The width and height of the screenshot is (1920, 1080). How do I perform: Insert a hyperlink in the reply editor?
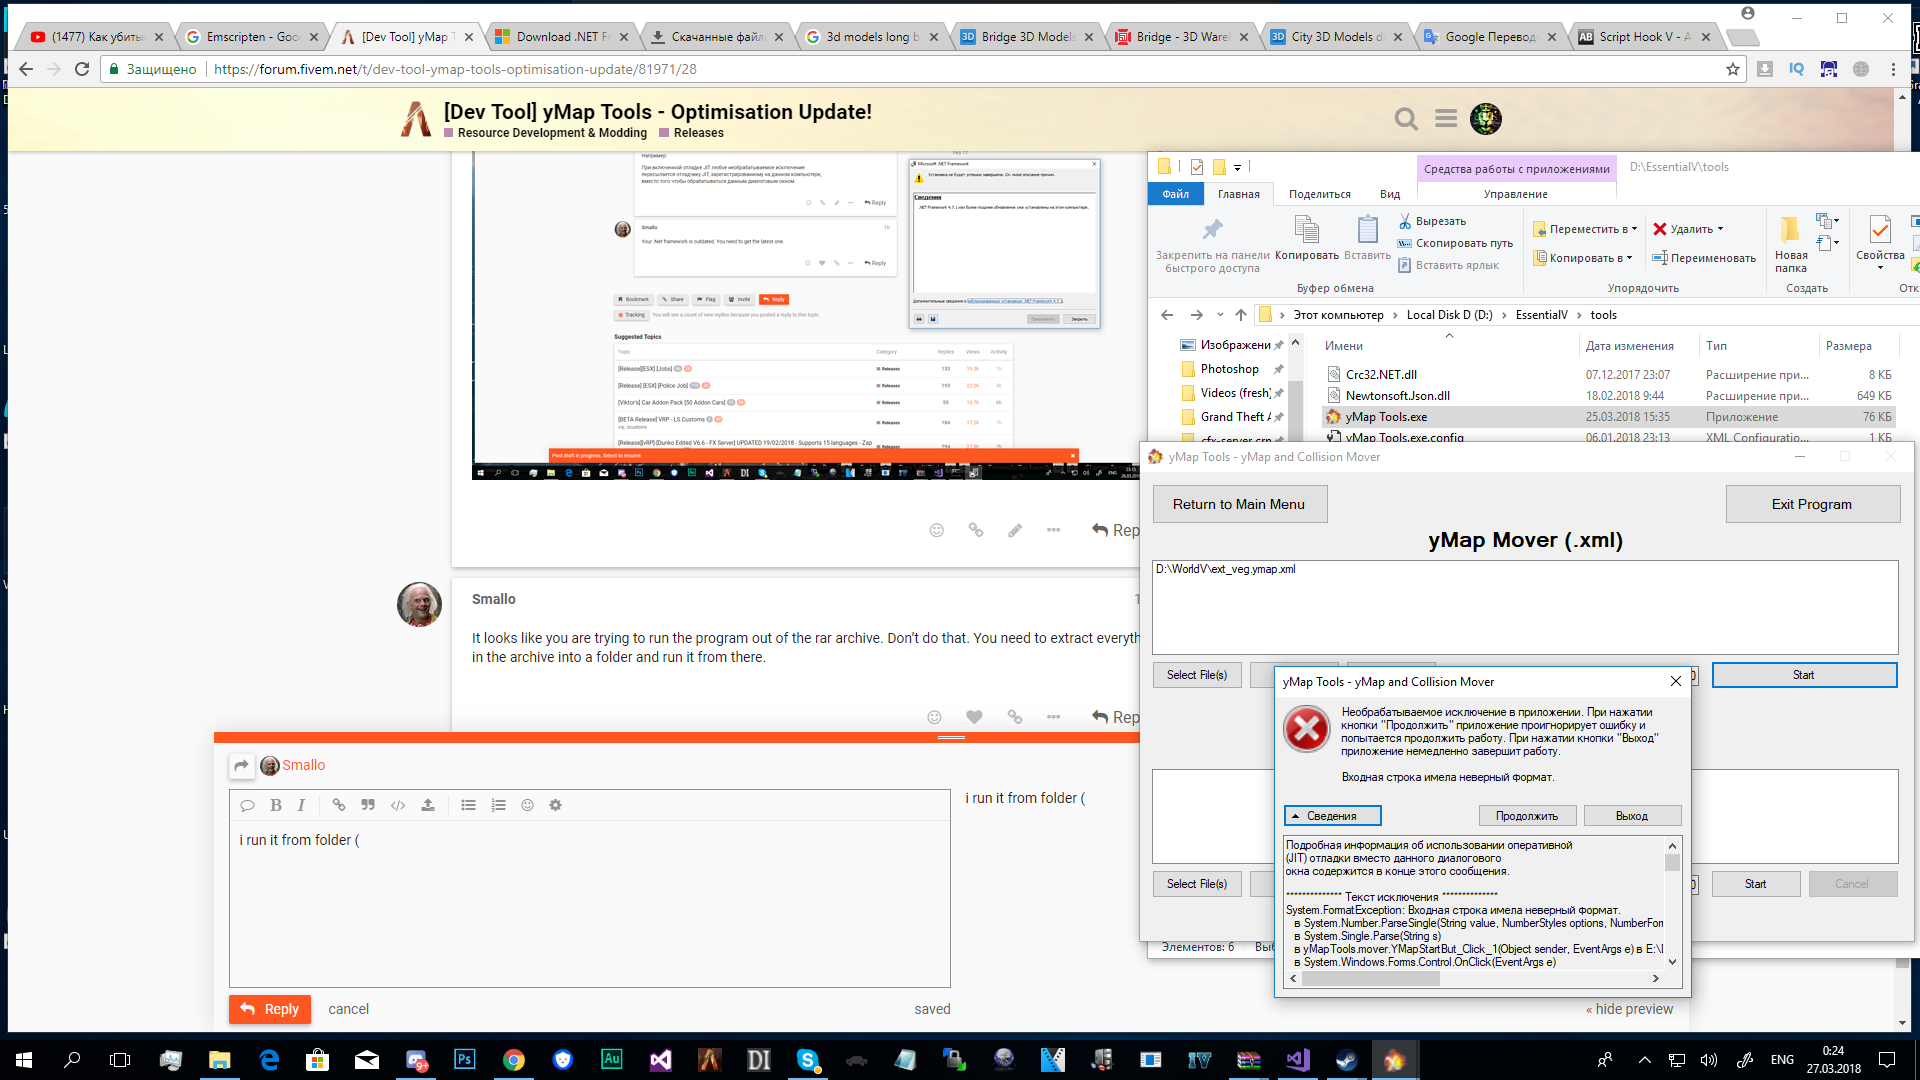[338, 805]
